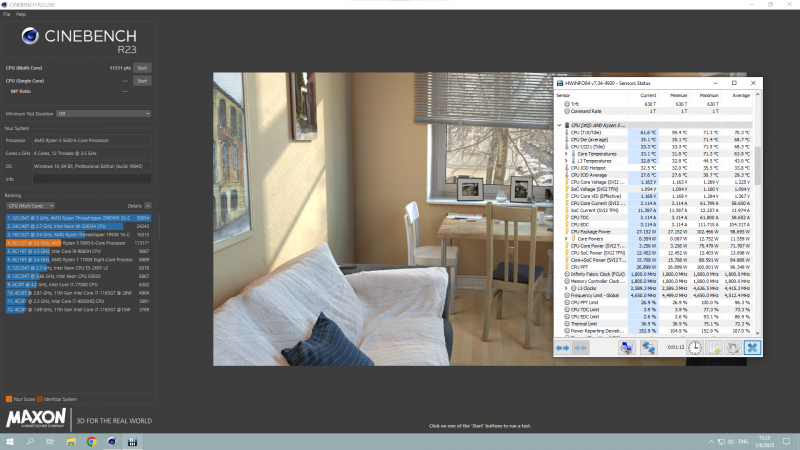Screen dimensions: 800x450
Task: Click the HWiNFO vertical scrollbar thumb
Action: click(757, 166)
